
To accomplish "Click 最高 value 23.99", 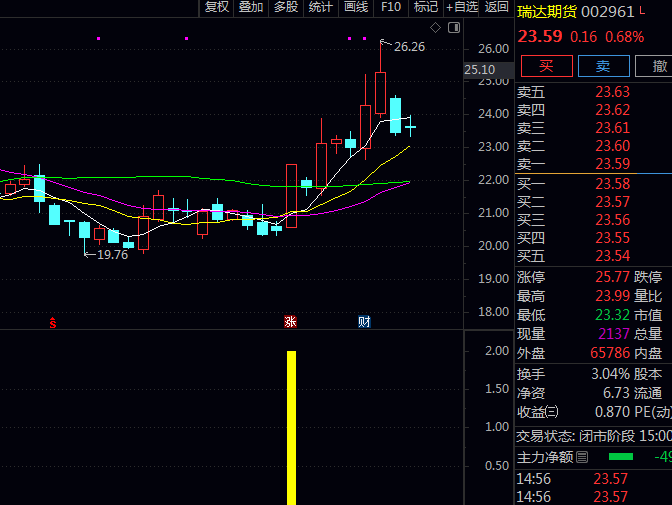I will point(612,296).
